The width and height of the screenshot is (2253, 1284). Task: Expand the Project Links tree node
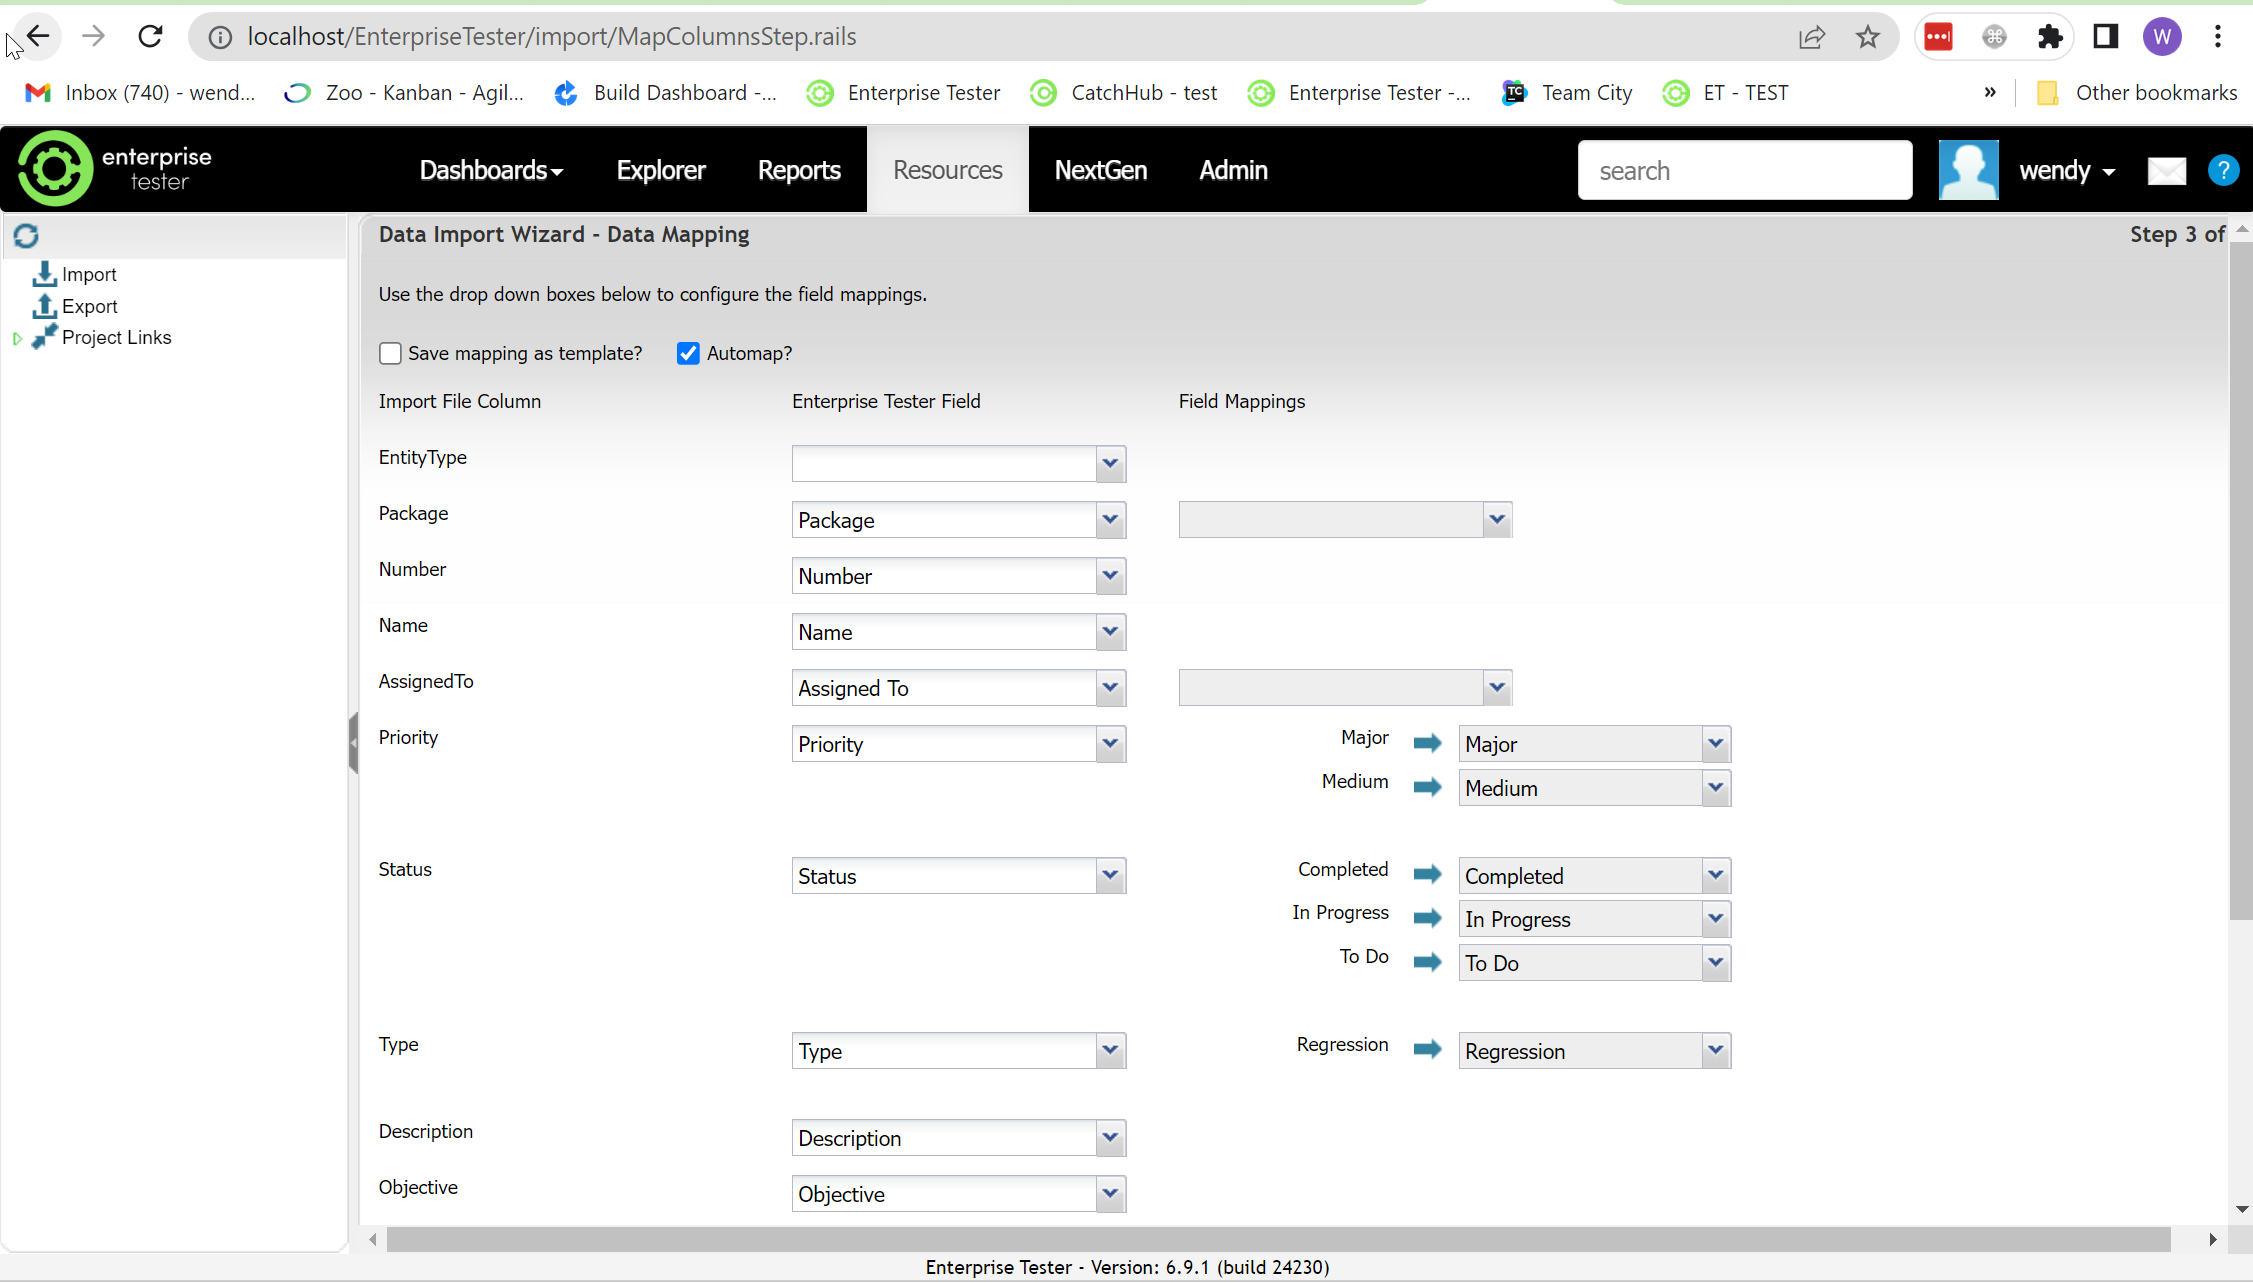tap(17, 339)
